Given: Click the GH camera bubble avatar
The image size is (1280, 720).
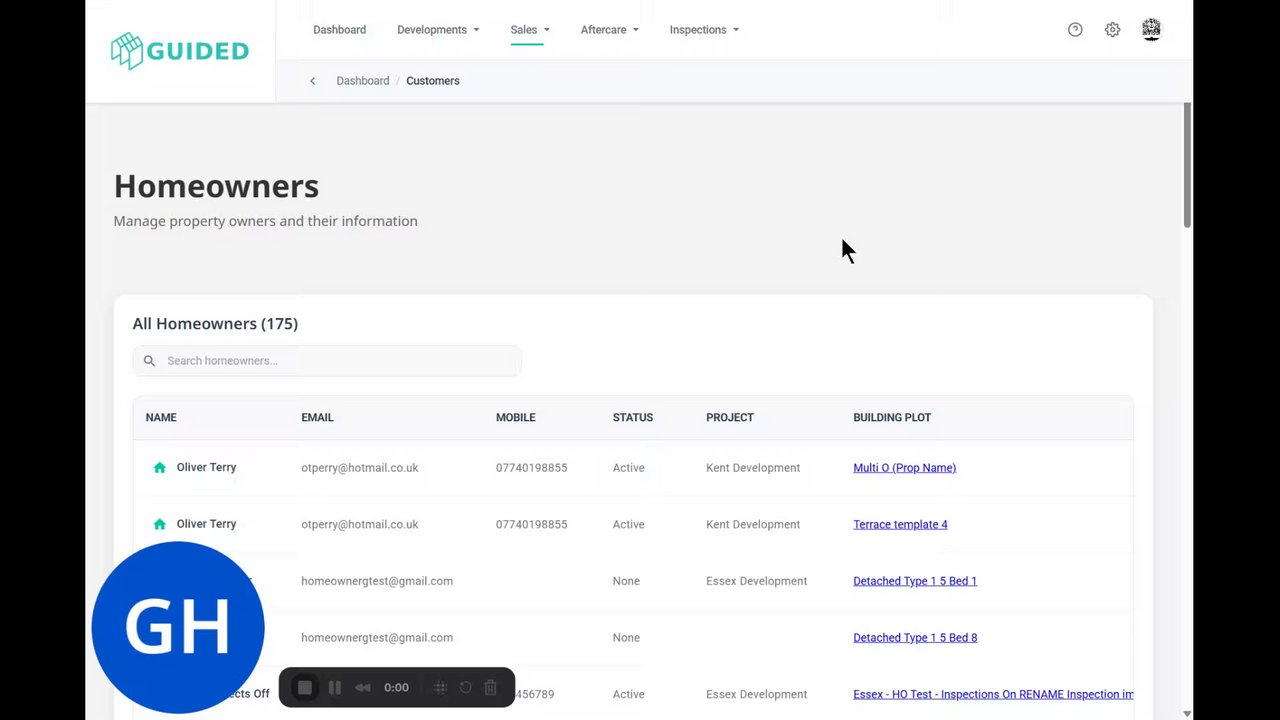Looking at the screenshot, I should [178, 627].
